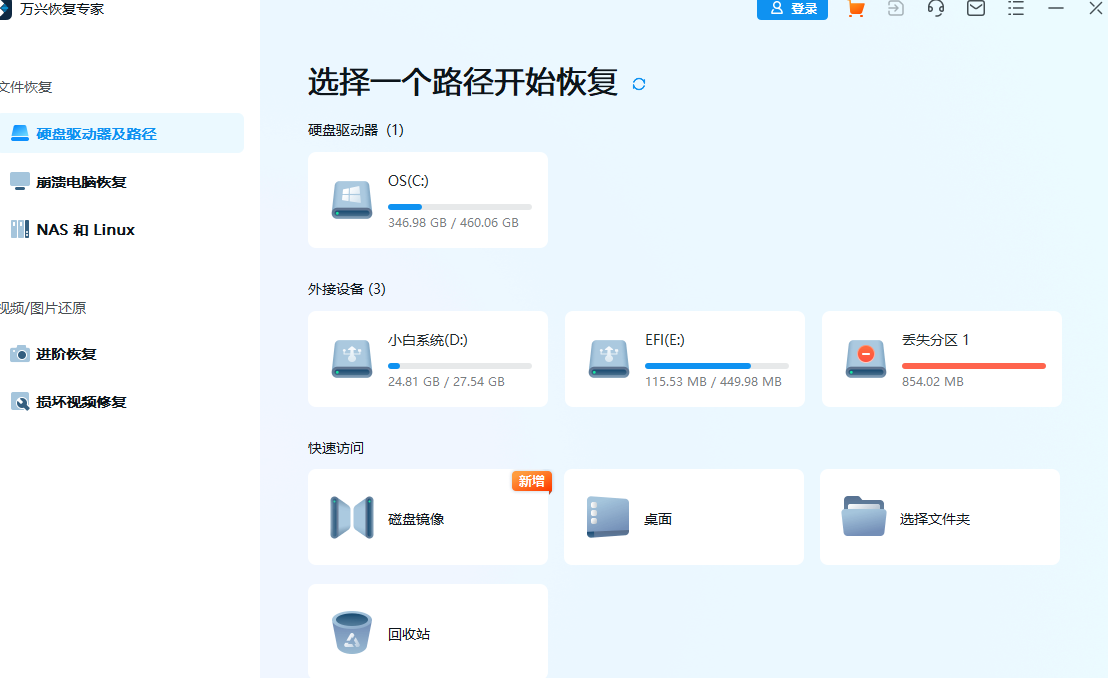Click the blue 登录 login button
The image size is (1108, 678).
[x=792, y=9]
